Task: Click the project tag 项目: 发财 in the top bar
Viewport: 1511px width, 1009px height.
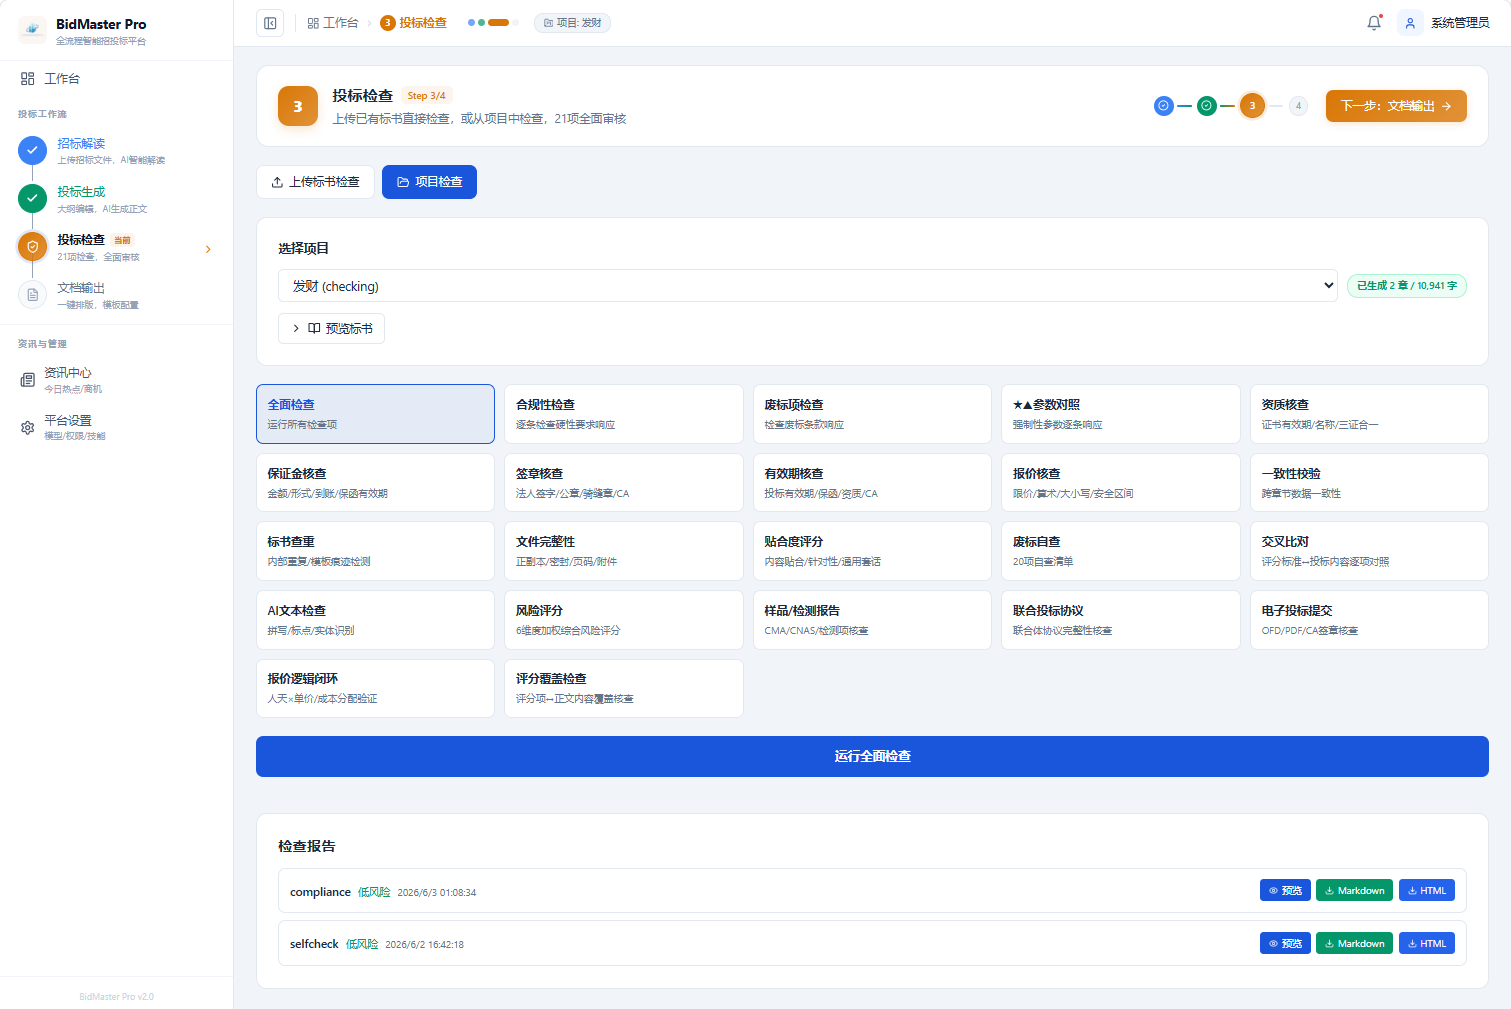Action: 573,23
